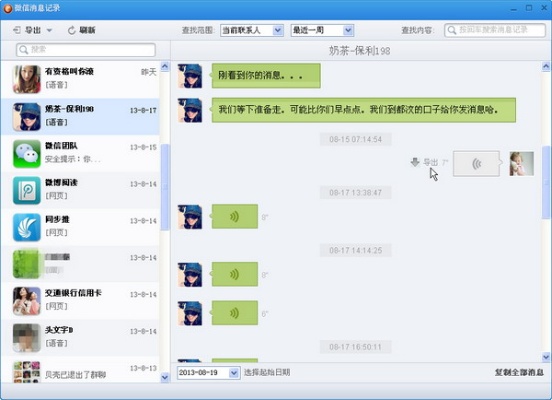The image size is (552, 400).
Task: Open the 最近一周 time range dropdown
Action: (322, 30)
